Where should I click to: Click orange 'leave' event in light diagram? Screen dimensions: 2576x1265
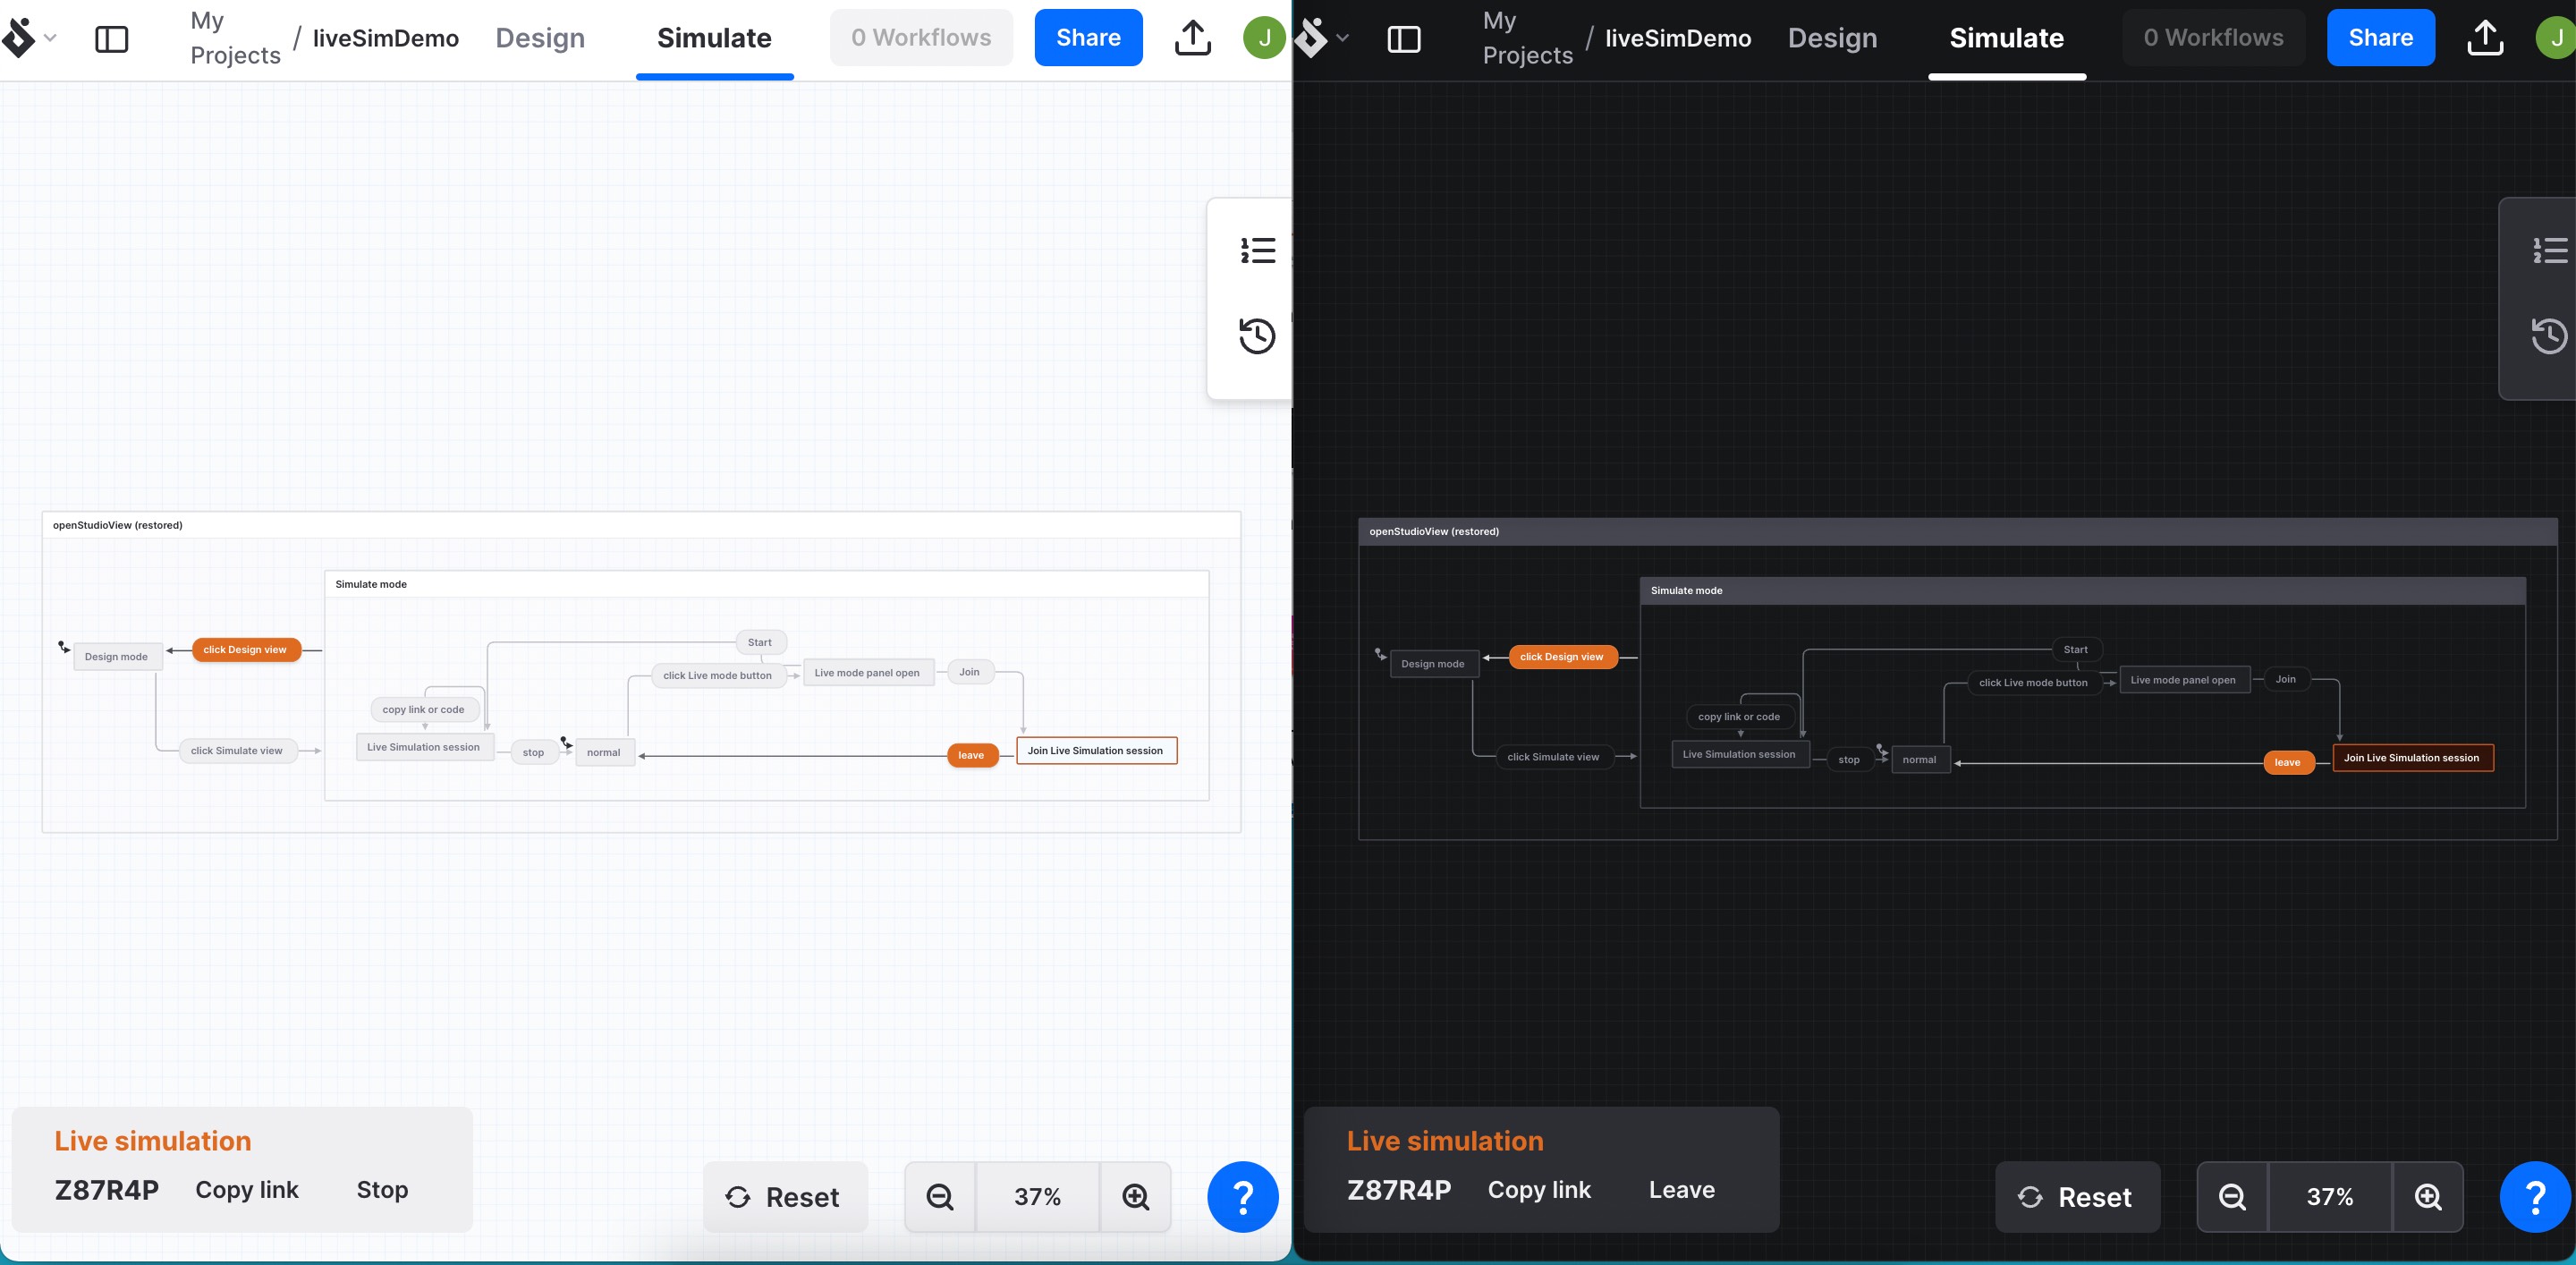click(971, 755)
